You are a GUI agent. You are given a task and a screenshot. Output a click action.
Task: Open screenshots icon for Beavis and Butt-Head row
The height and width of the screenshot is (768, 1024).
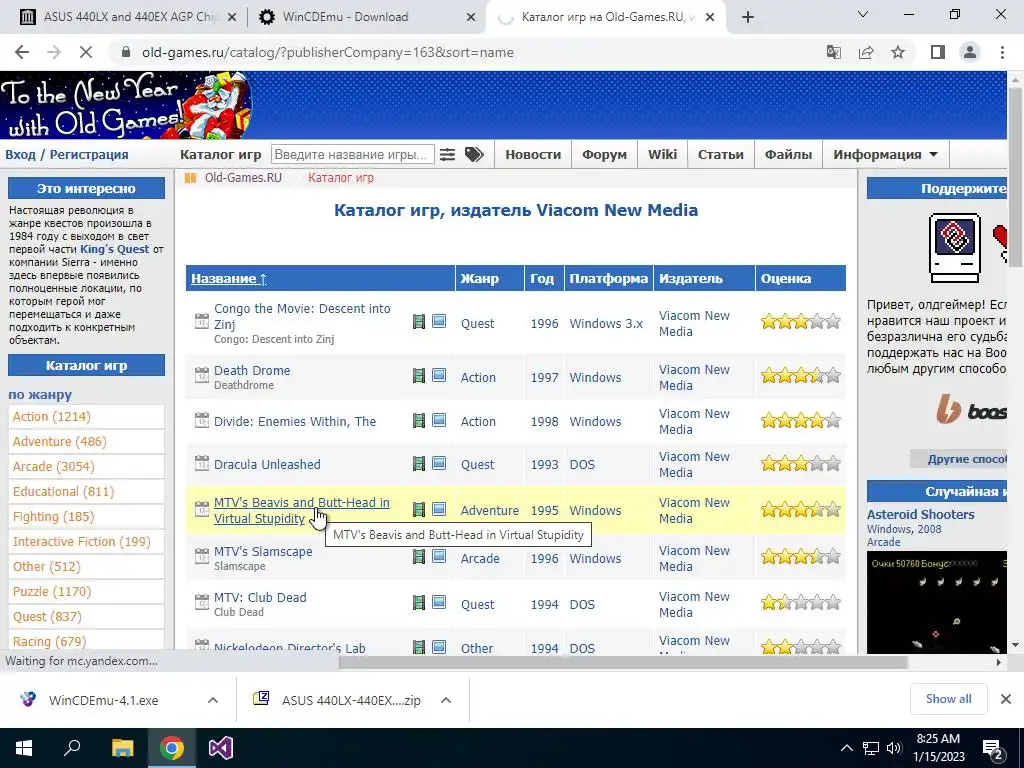[439, 509]
